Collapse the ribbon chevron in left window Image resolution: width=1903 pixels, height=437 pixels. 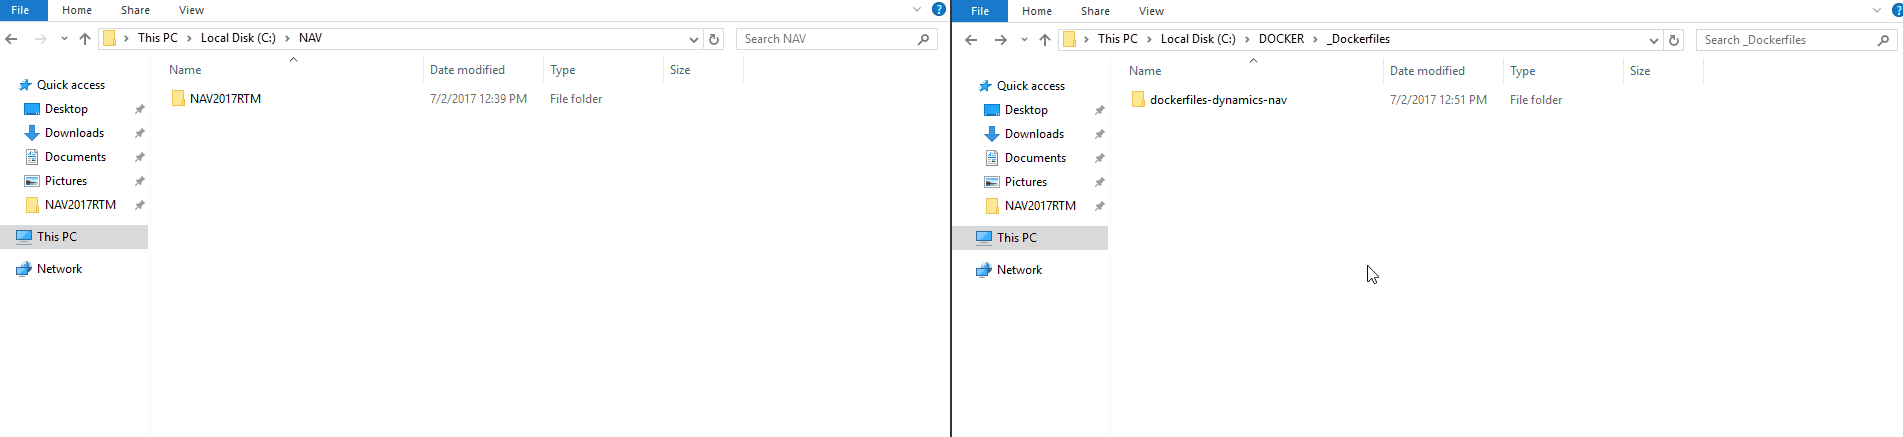pos(917,10)
